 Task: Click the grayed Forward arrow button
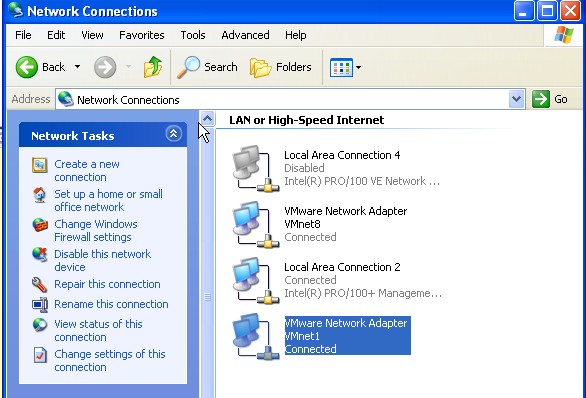point(105,67)
